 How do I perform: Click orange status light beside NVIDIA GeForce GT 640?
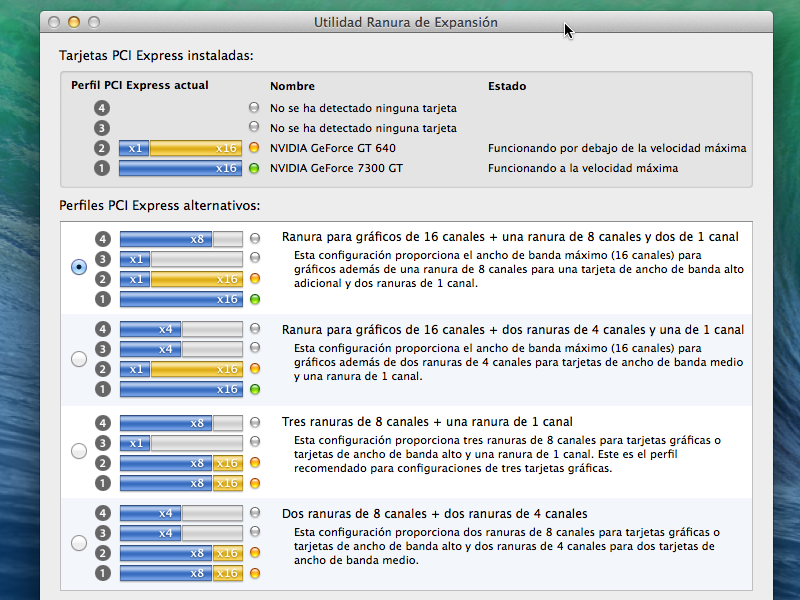coord(254,147)
